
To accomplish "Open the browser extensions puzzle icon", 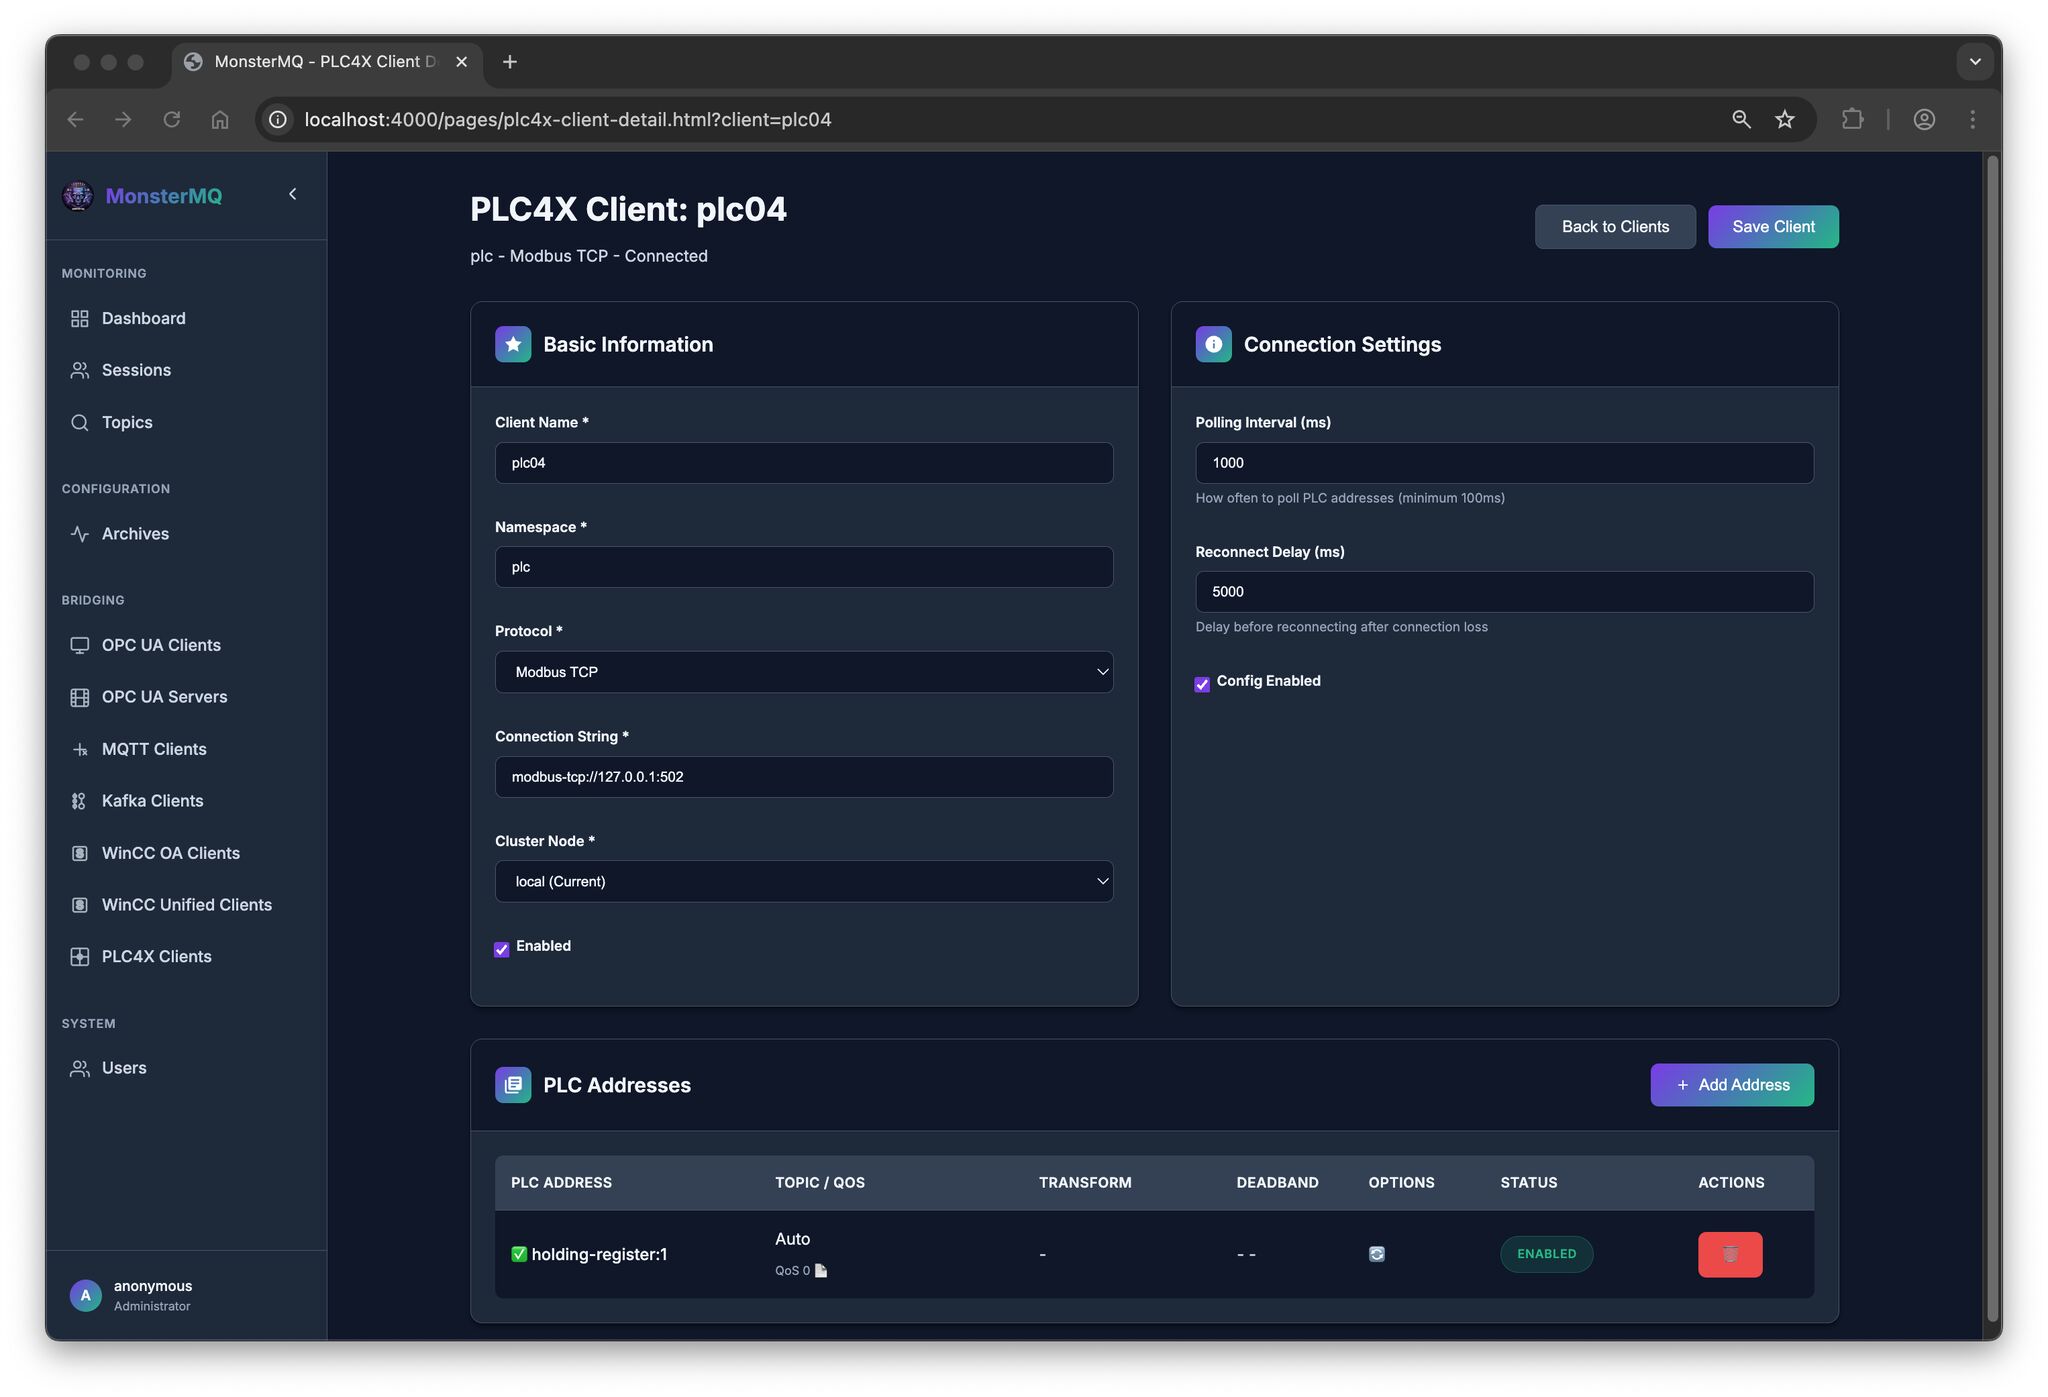I will coord(1852,120).
